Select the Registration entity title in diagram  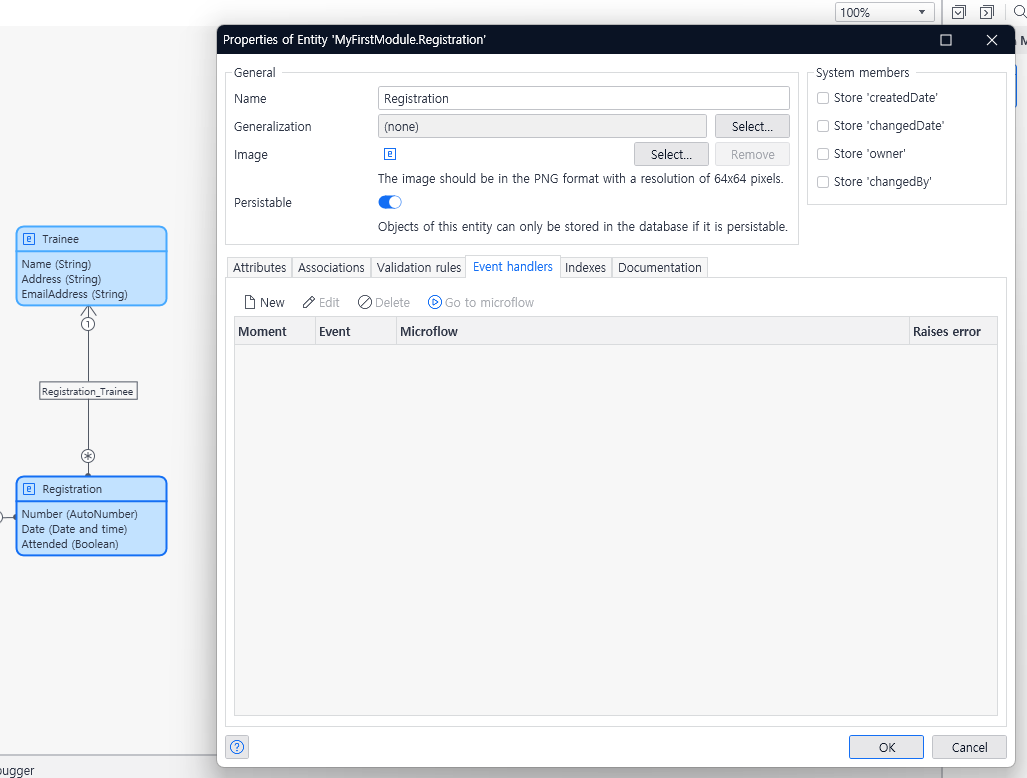point(72,489)
